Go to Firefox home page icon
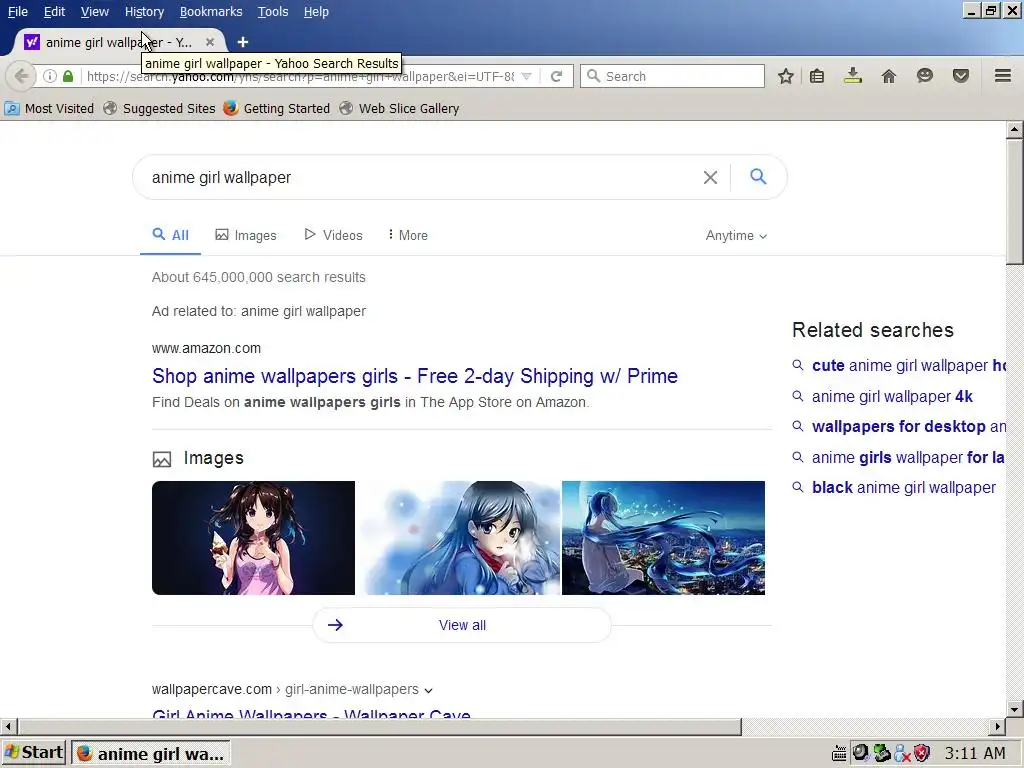Image resolution: width=1024 pixels, height=768 pixels. click(889, 76)
